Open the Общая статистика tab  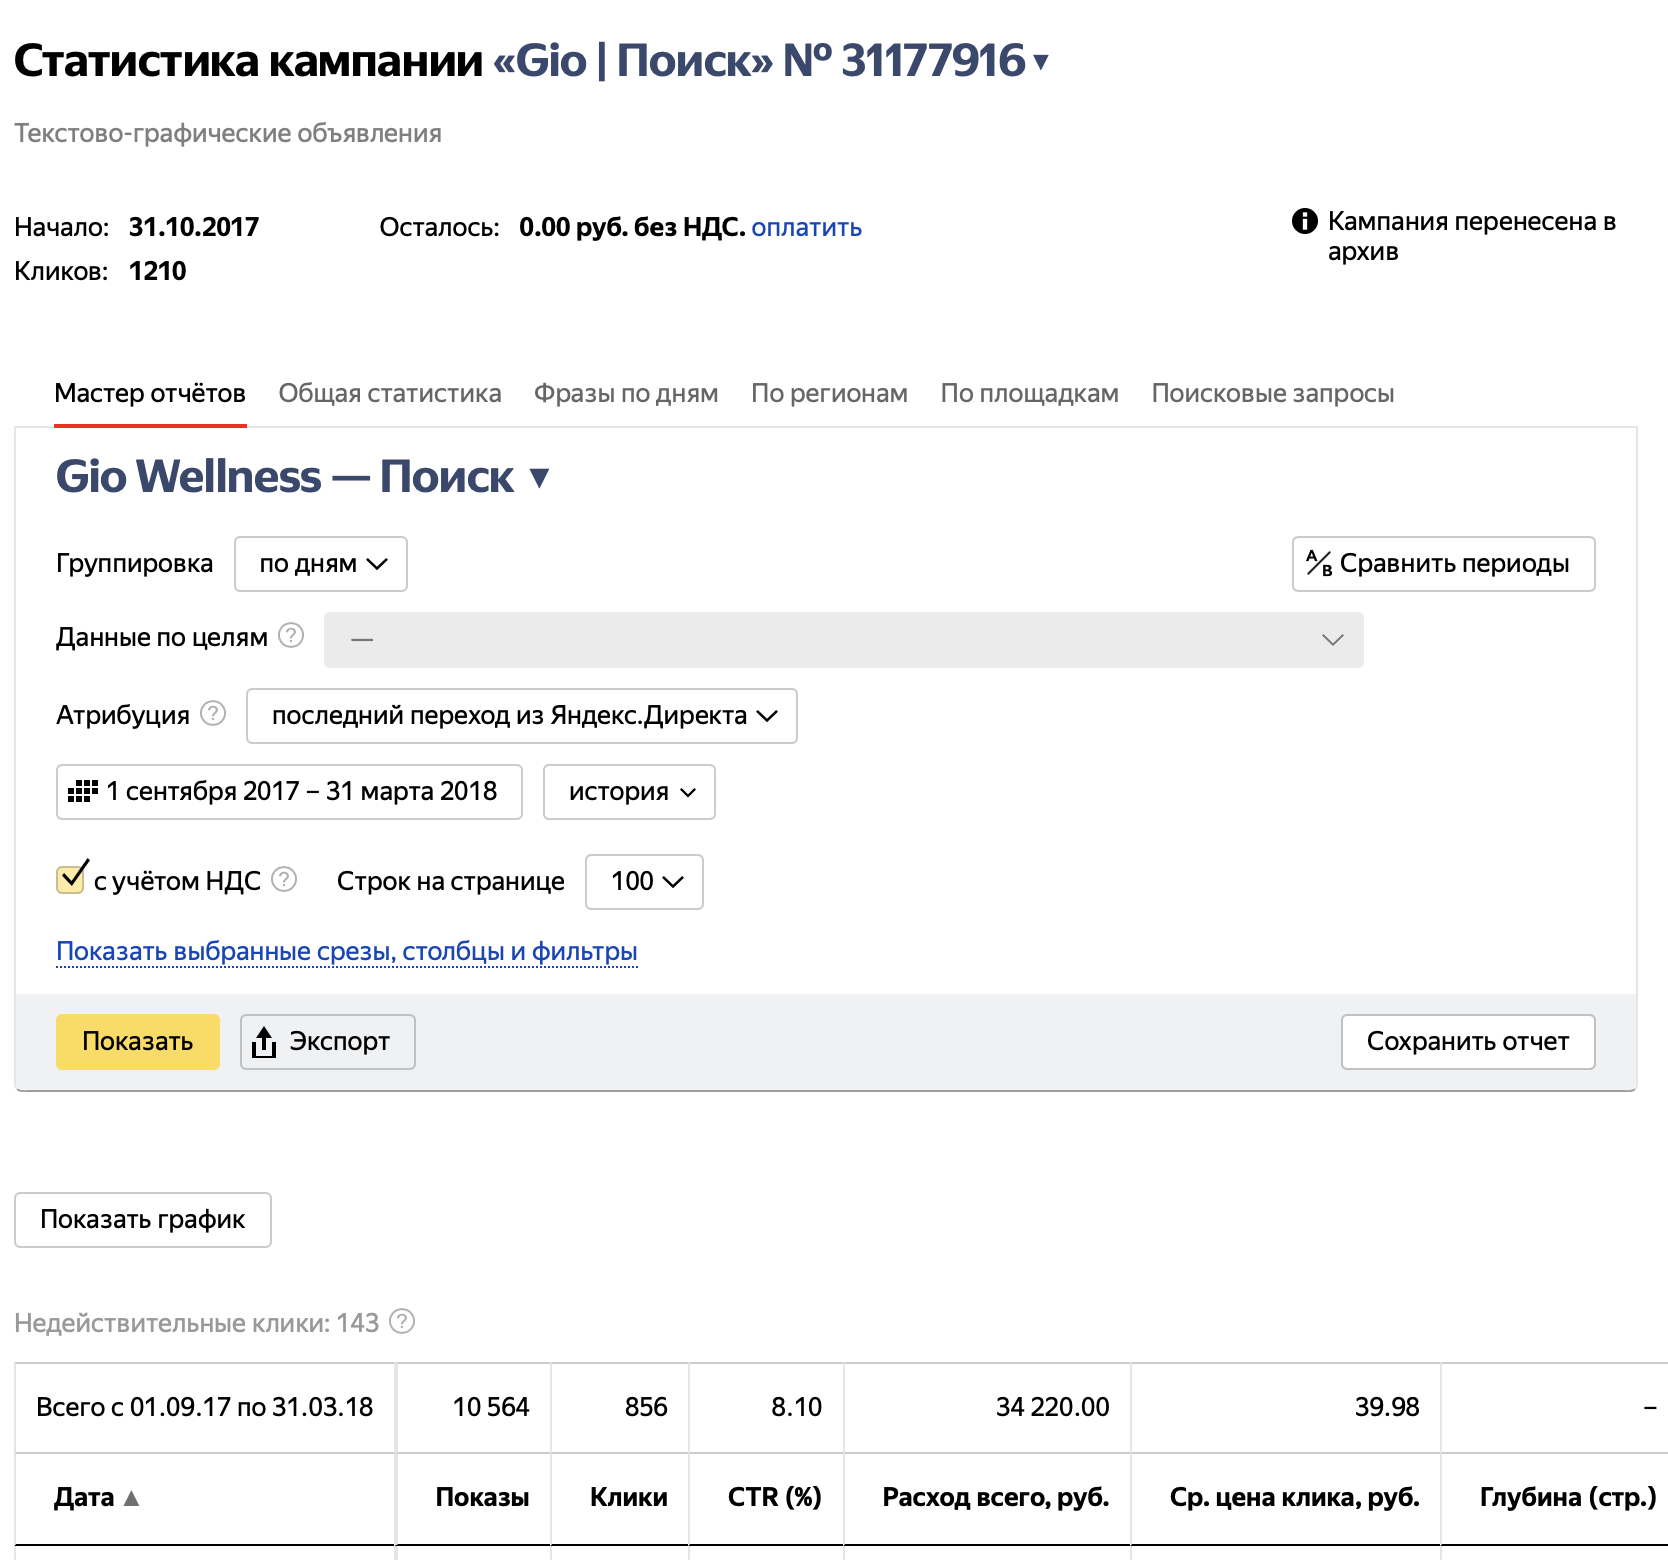click(390, 393)
